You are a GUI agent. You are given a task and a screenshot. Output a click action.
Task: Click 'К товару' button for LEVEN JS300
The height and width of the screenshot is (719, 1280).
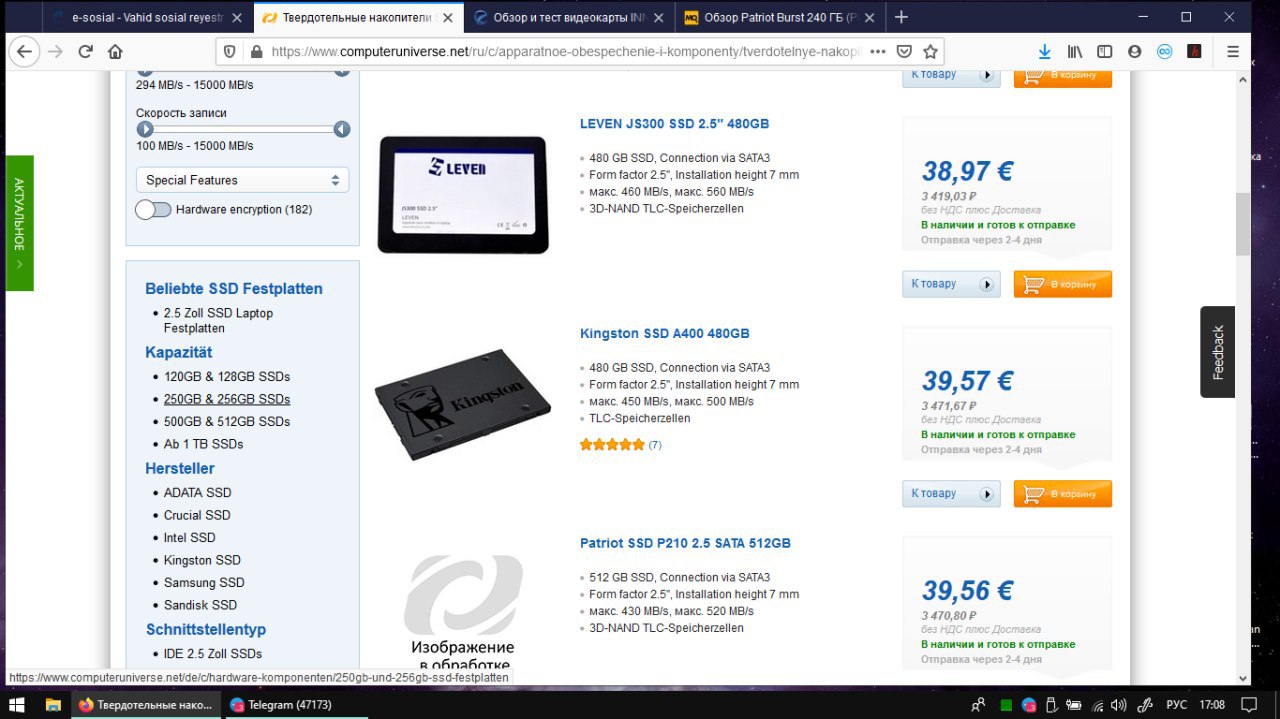tap(951, 284)
